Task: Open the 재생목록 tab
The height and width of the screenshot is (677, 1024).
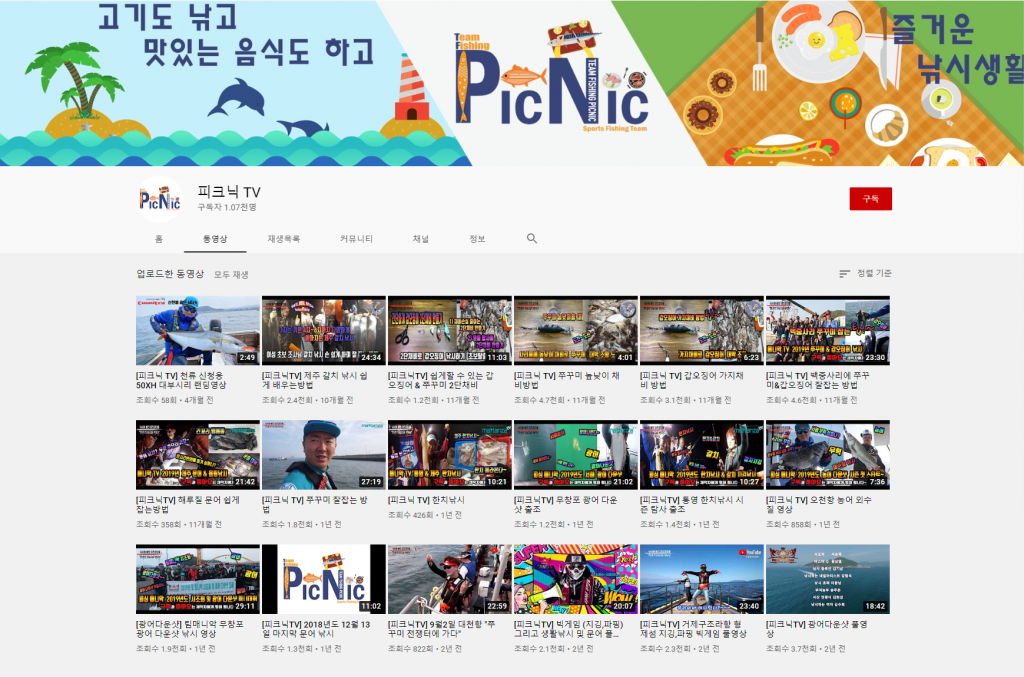Action: [x=283, y=239]
